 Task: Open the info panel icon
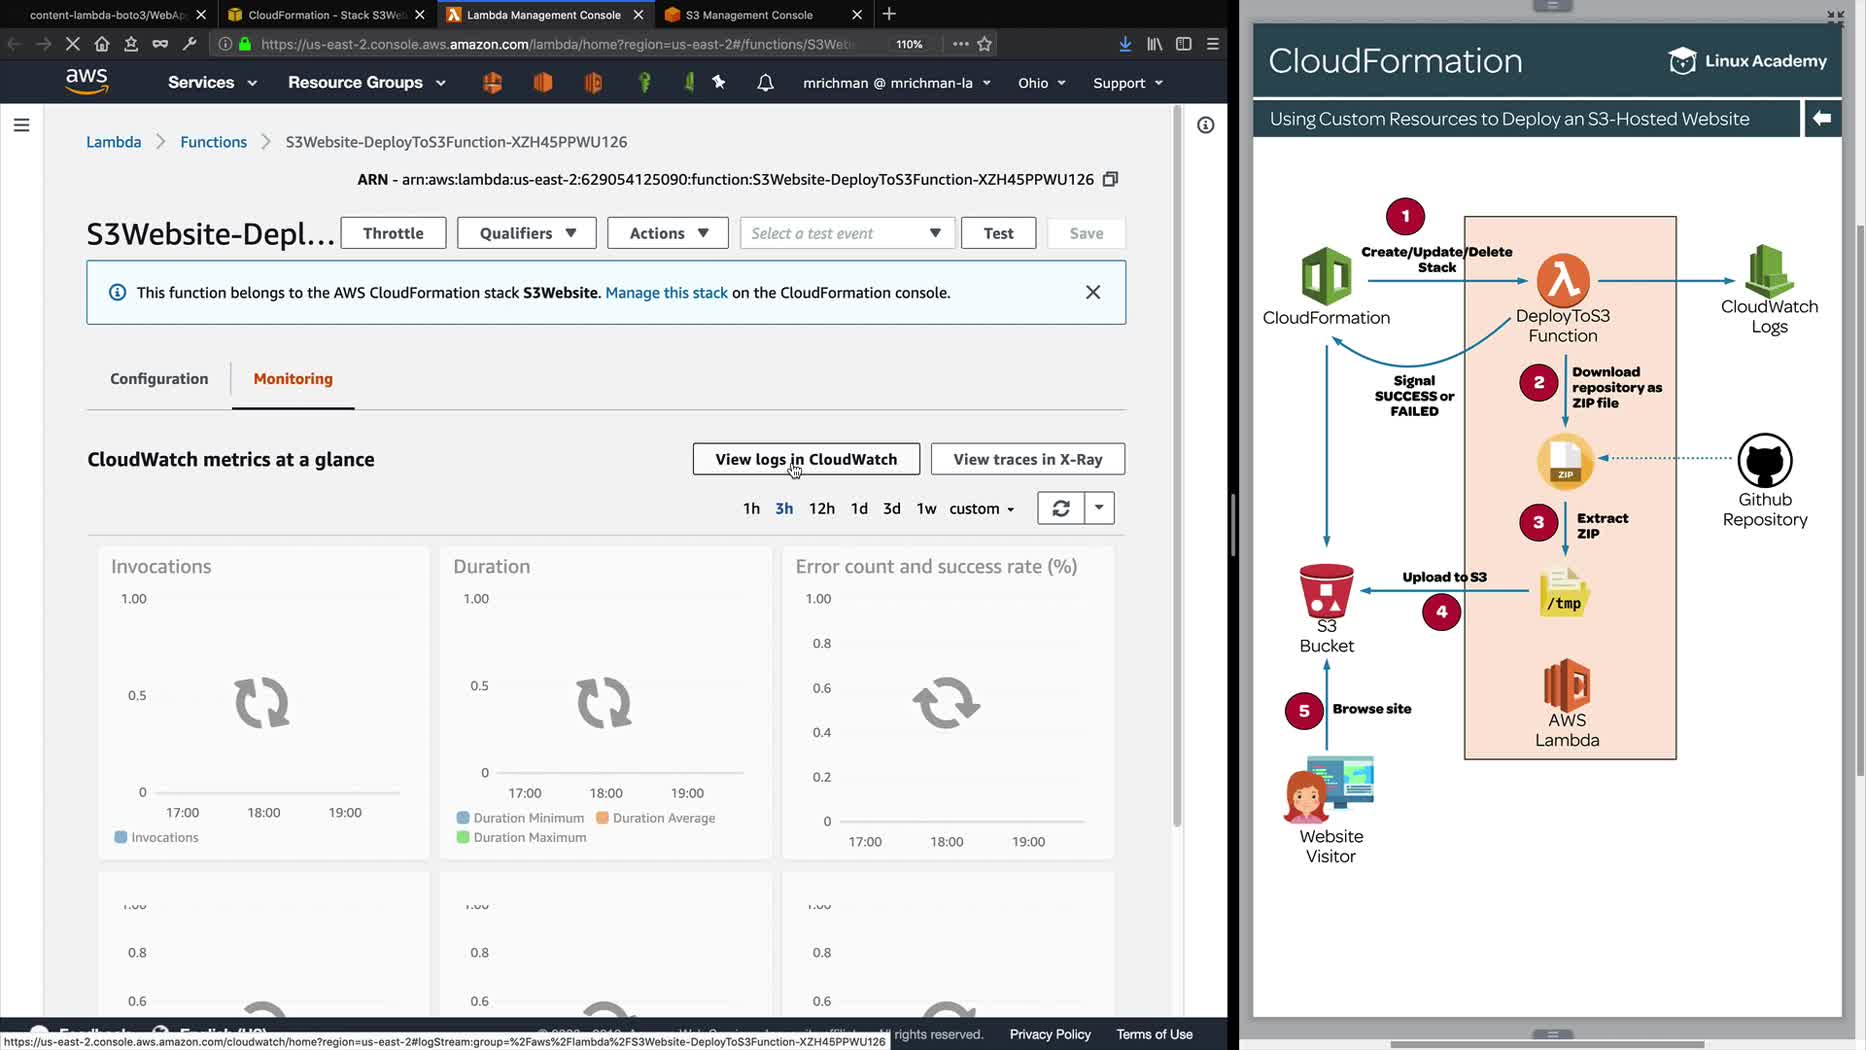coord(1206,125)
